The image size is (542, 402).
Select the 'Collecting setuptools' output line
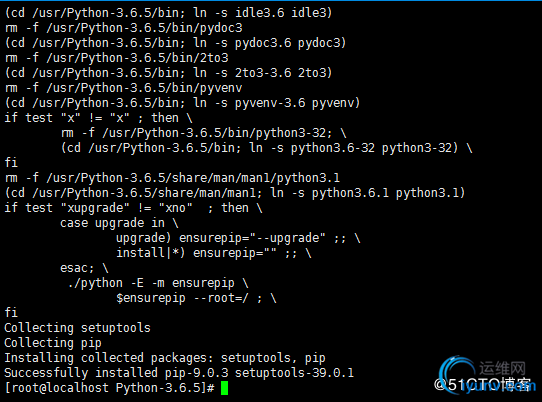point(77,328)
